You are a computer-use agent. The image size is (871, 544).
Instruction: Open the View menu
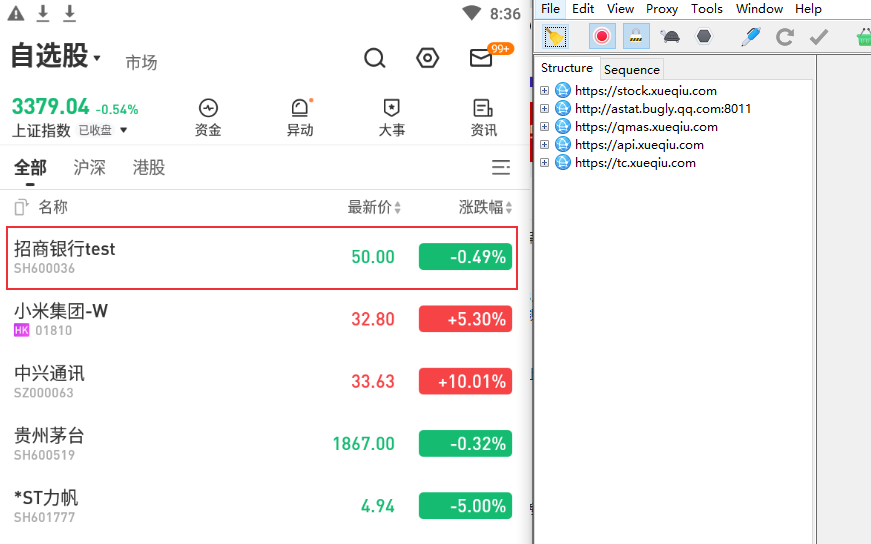tap(620, 9)
